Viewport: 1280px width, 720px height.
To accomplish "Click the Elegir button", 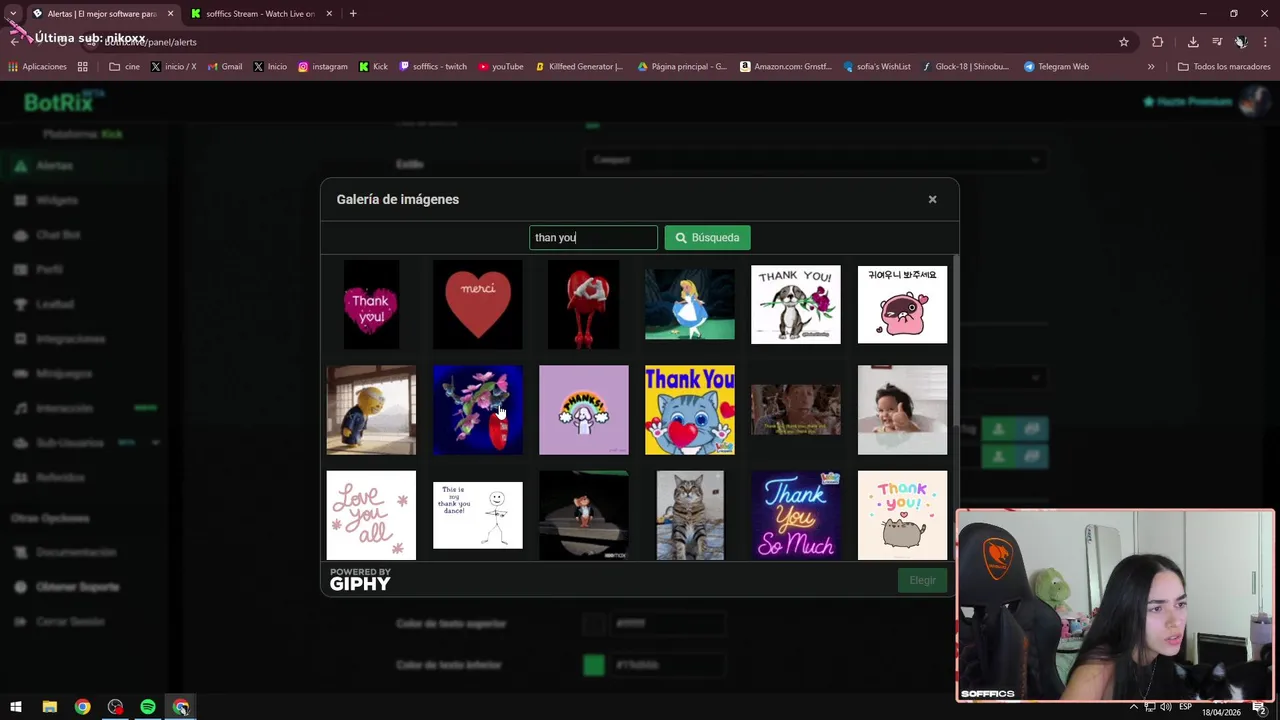I will tap(922, 580).
